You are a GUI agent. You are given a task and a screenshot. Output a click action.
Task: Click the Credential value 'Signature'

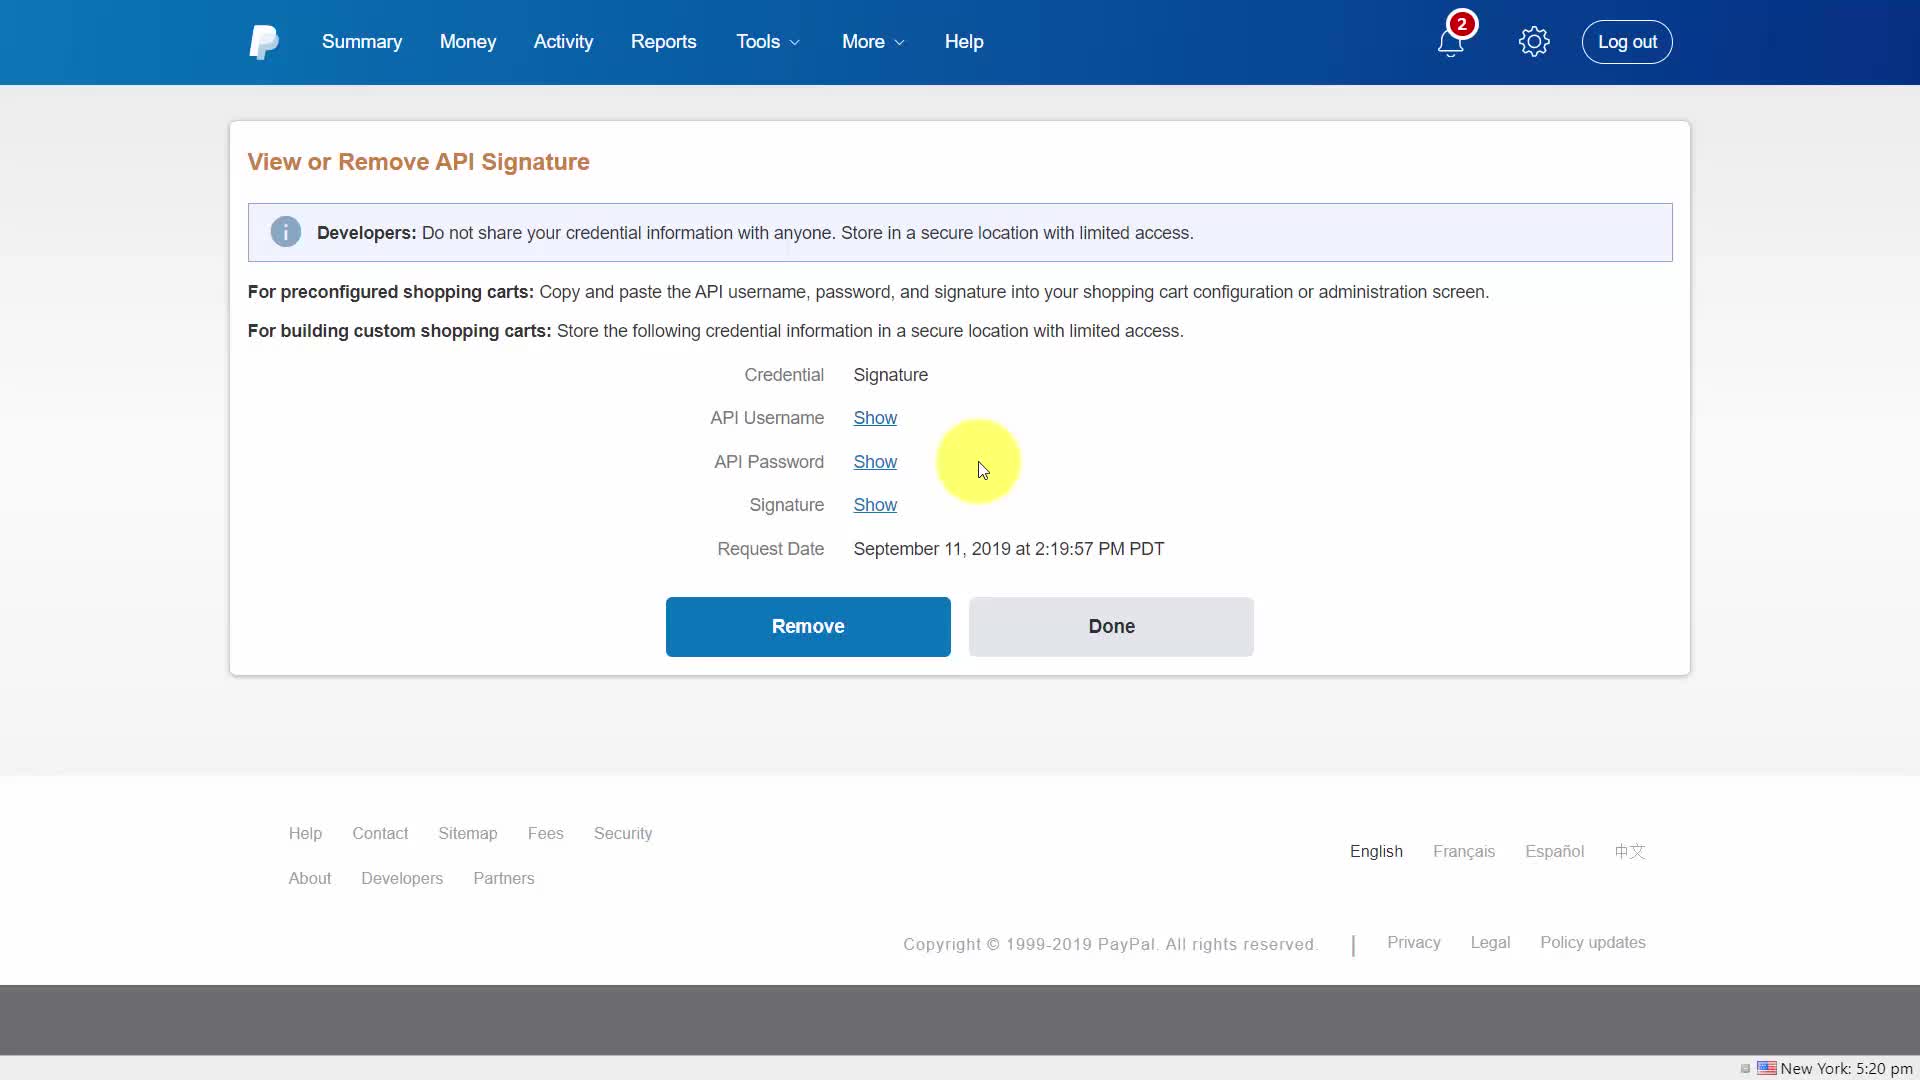891,375
